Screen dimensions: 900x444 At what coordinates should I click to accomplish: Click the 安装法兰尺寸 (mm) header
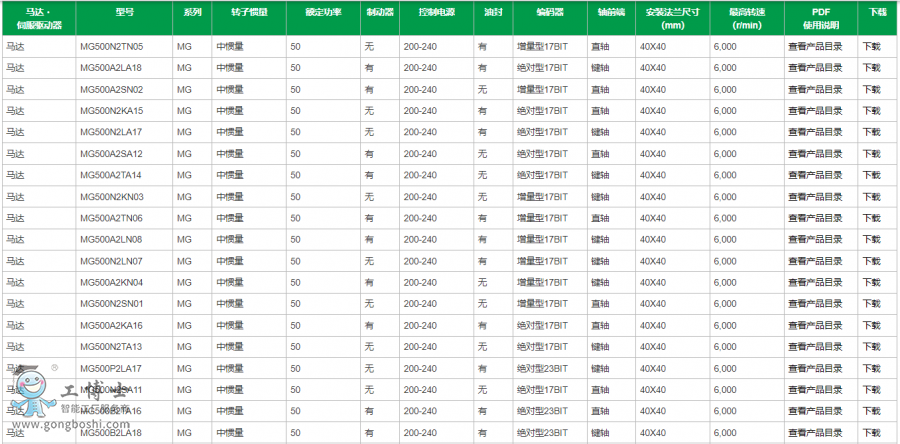point(673,18)
